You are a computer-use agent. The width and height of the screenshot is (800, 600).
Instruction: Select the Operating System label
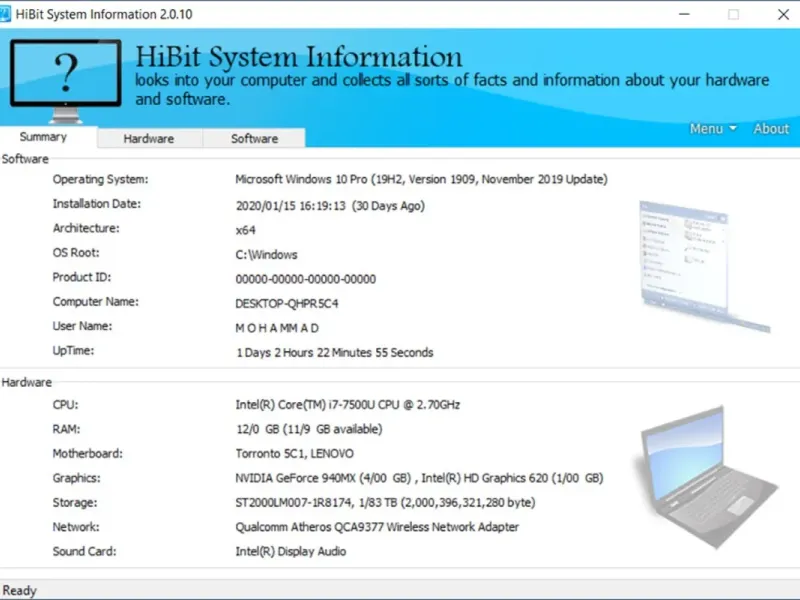click(101, 180)
